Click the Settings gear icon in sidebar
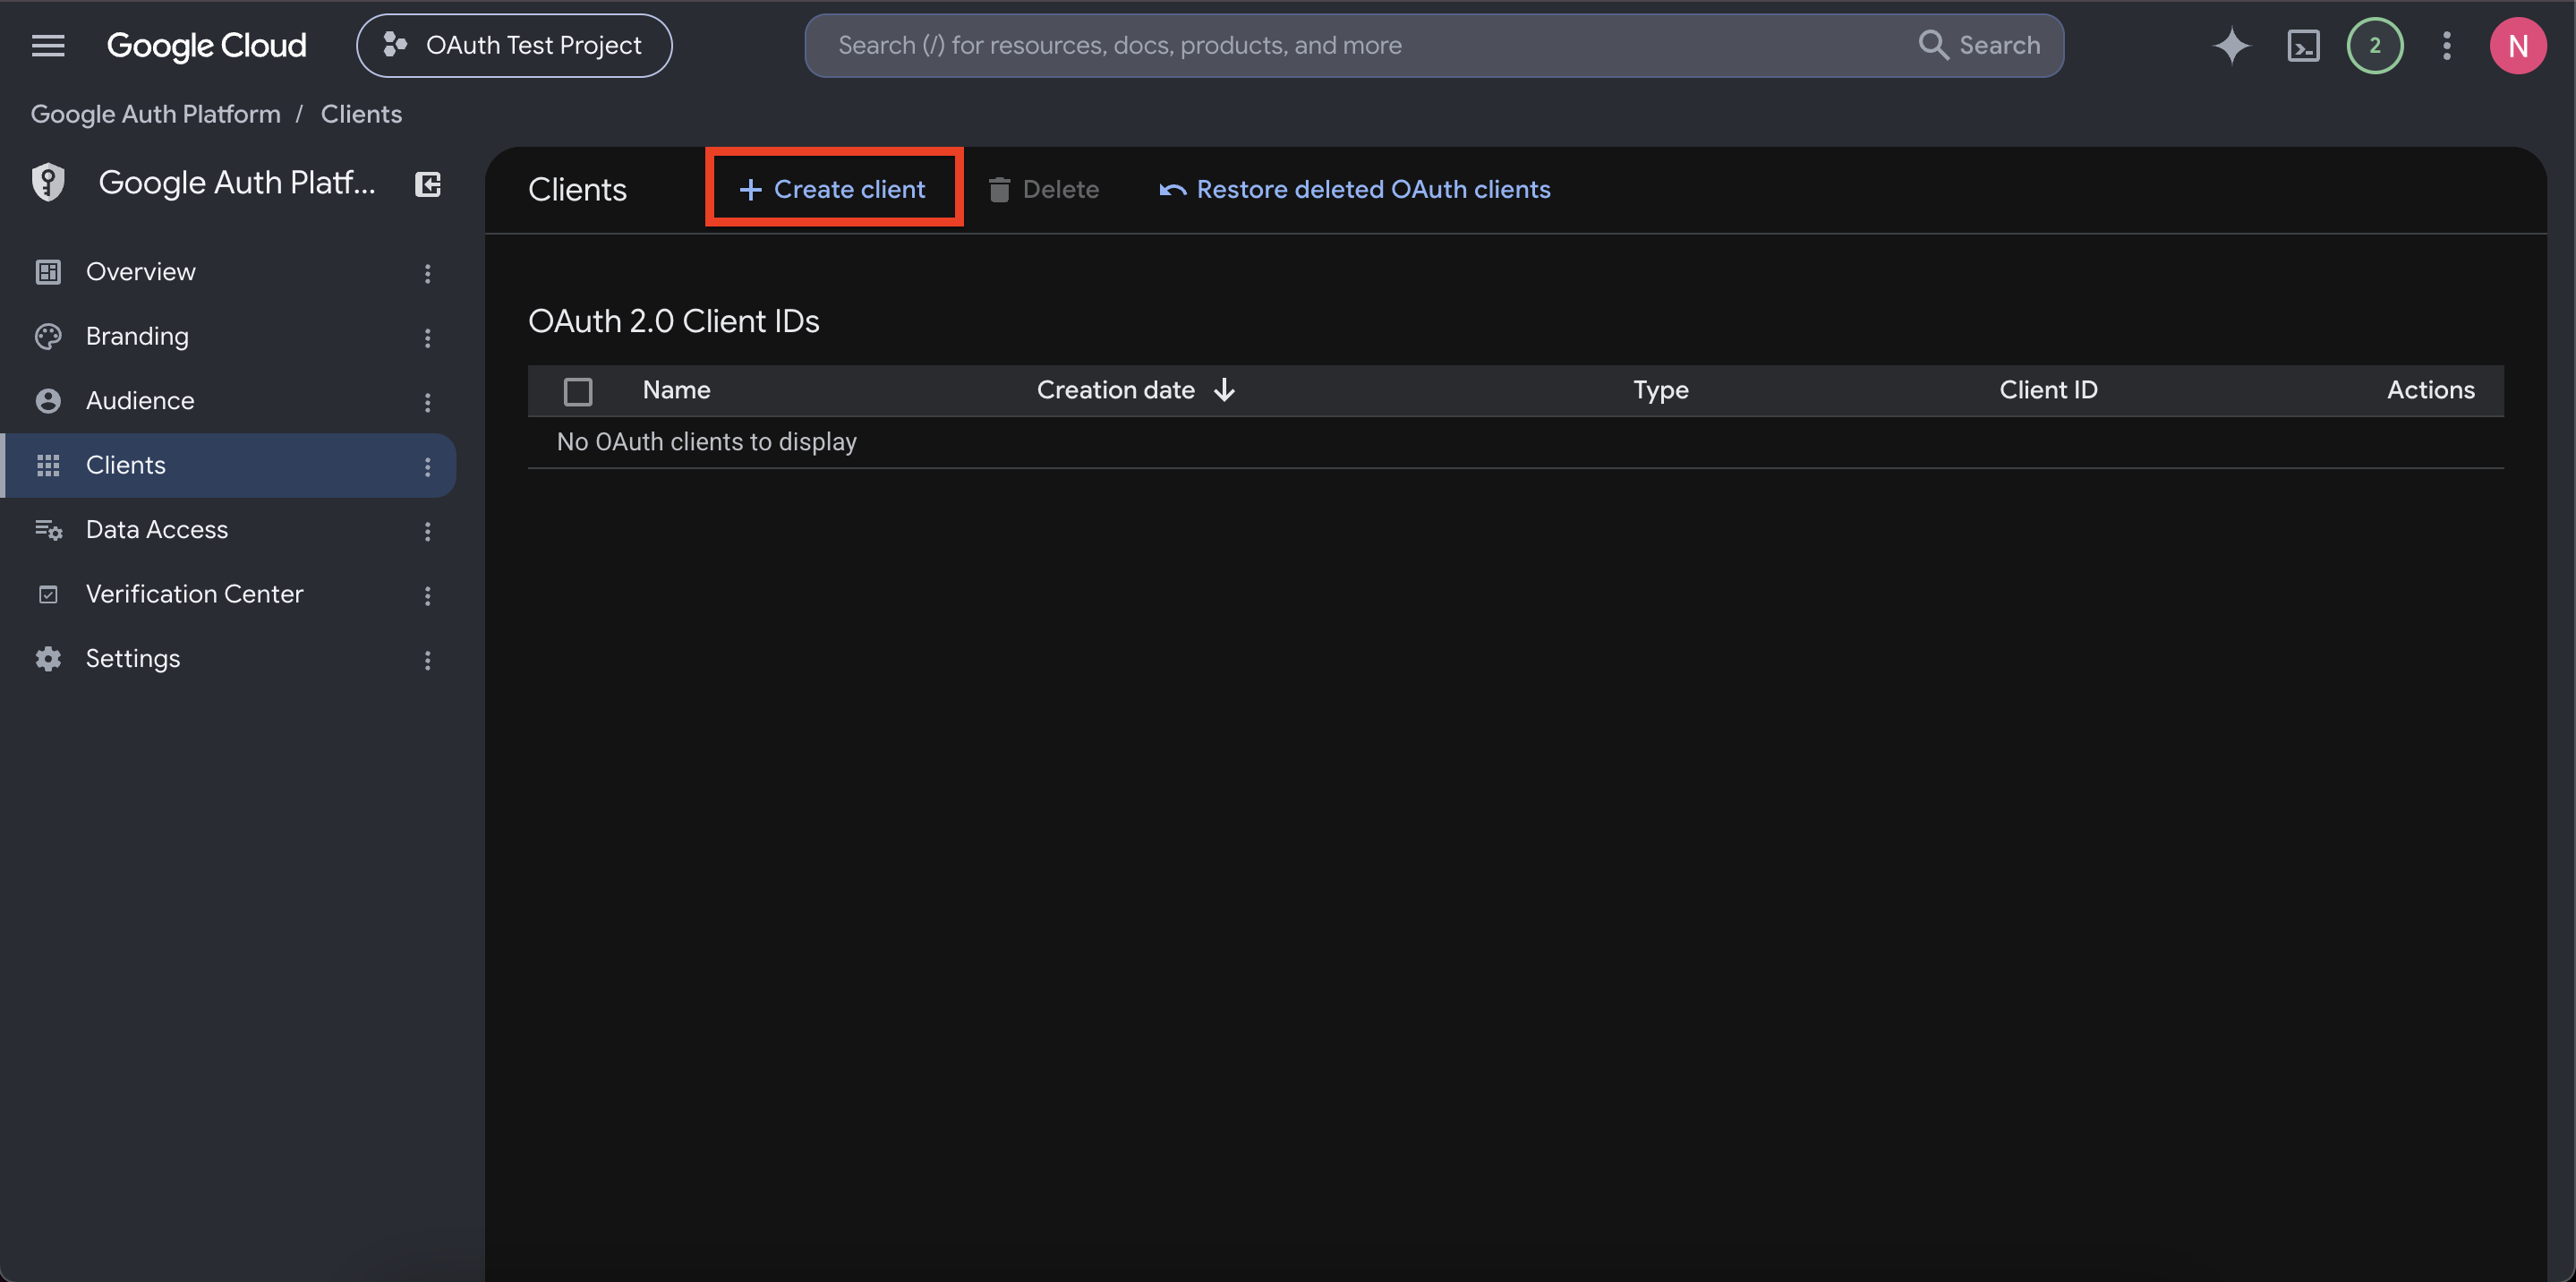This screenshot has width=2576, height=1282. point(48,658)
